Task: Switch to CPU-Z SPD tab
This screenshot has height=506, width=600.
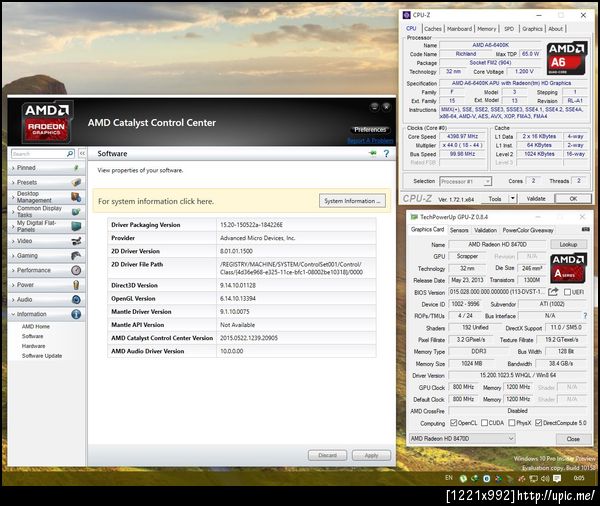Action: click(509, 29)
